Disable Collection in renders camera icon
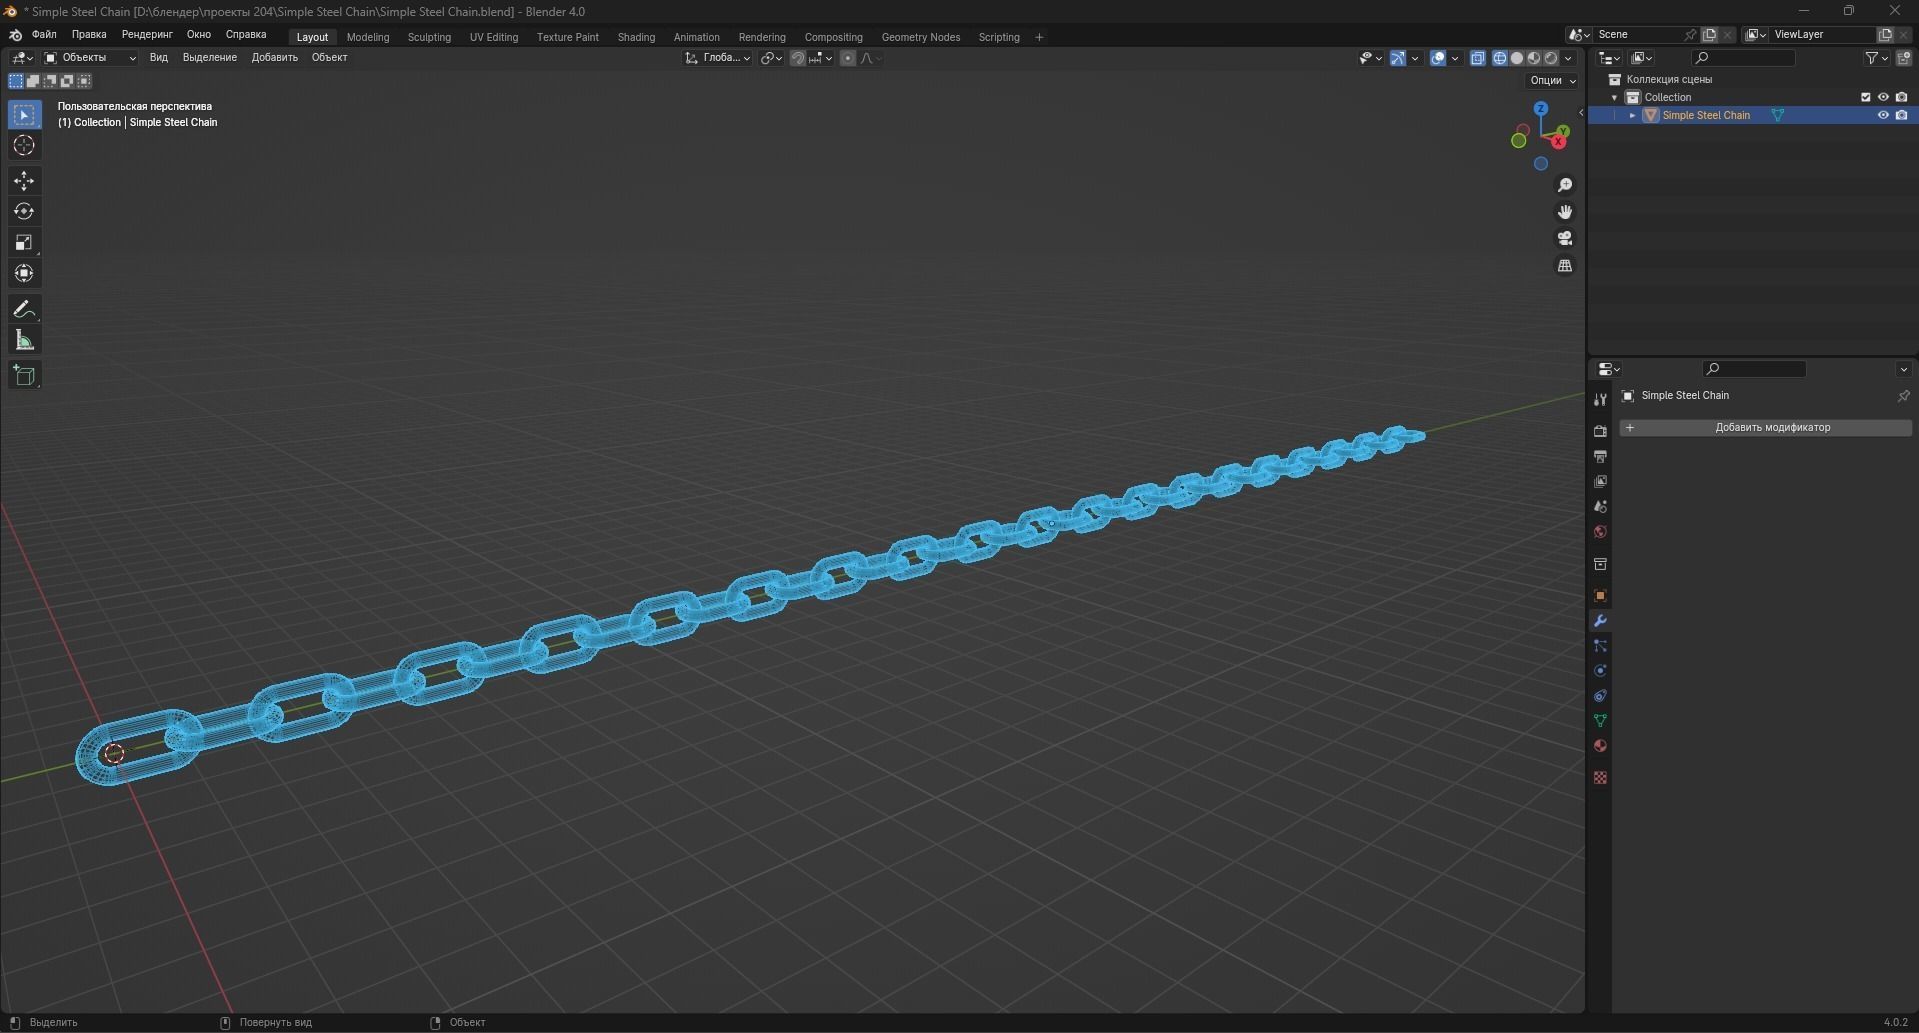This screenshot has width=1919, height=1033. click(x=1902, y=97)
